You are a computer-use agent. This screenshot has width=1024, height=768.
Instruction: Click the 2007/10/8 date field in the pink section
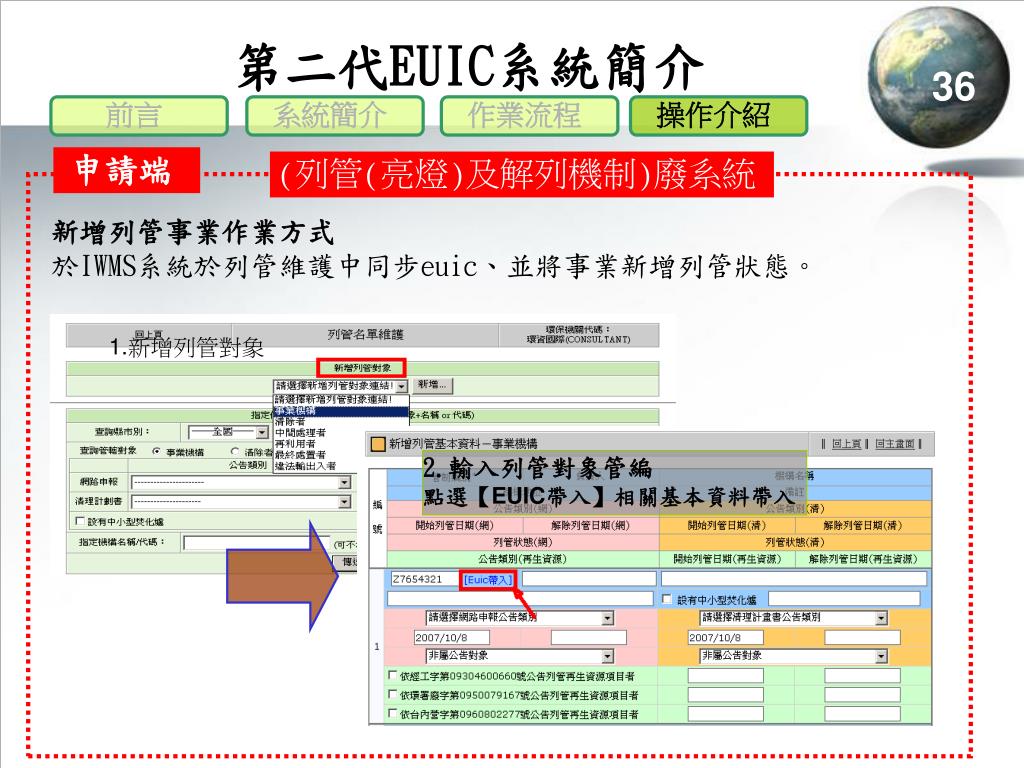[452, 637]
